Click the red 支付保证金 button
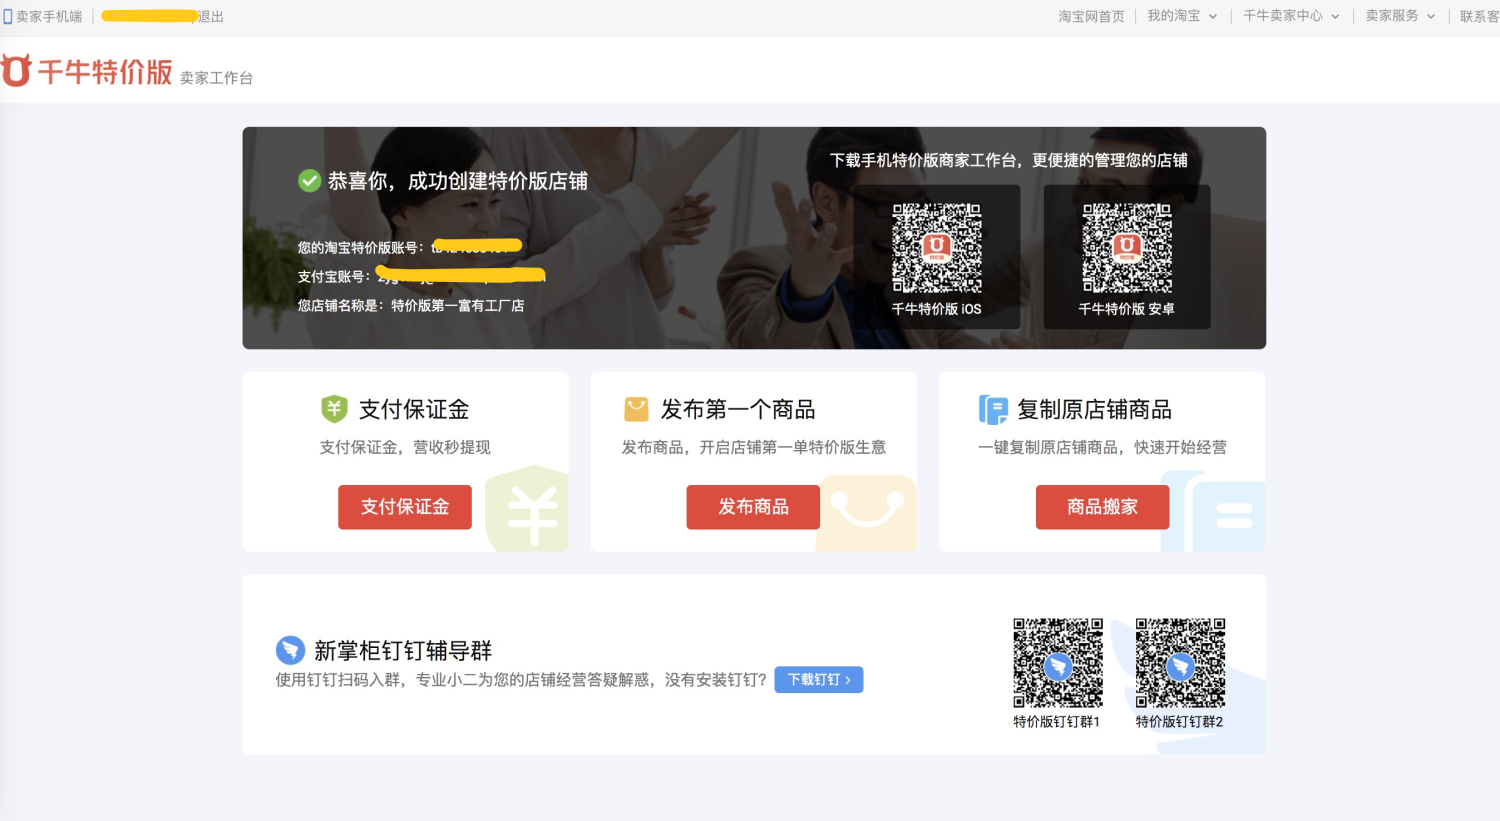This screenshot has width=1500, height=821. [x=405, y=507]
